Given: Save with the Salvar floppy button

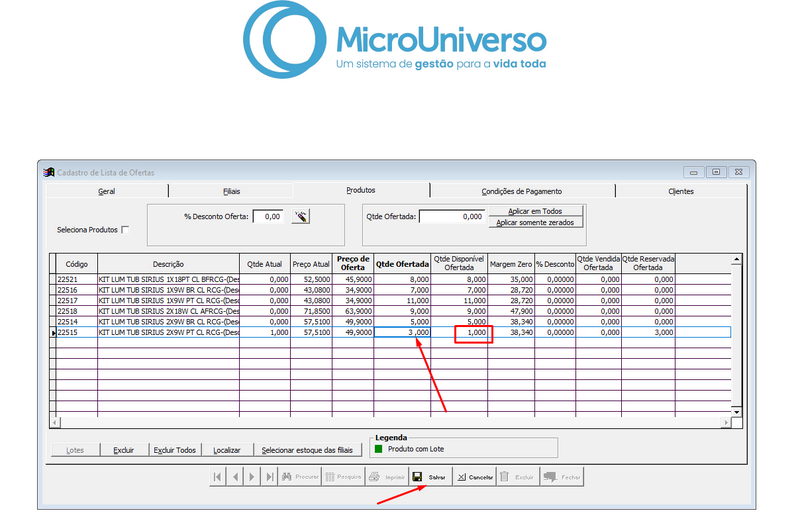Looking at the screenshot, I should [x=431, y=477].
